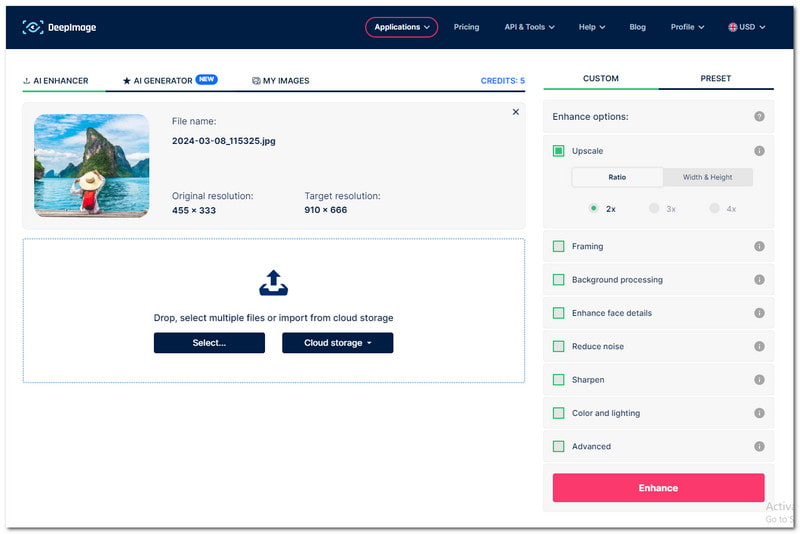
Task: Select the 2x upscale ratio radio
Action: click(x=594, y=209)
